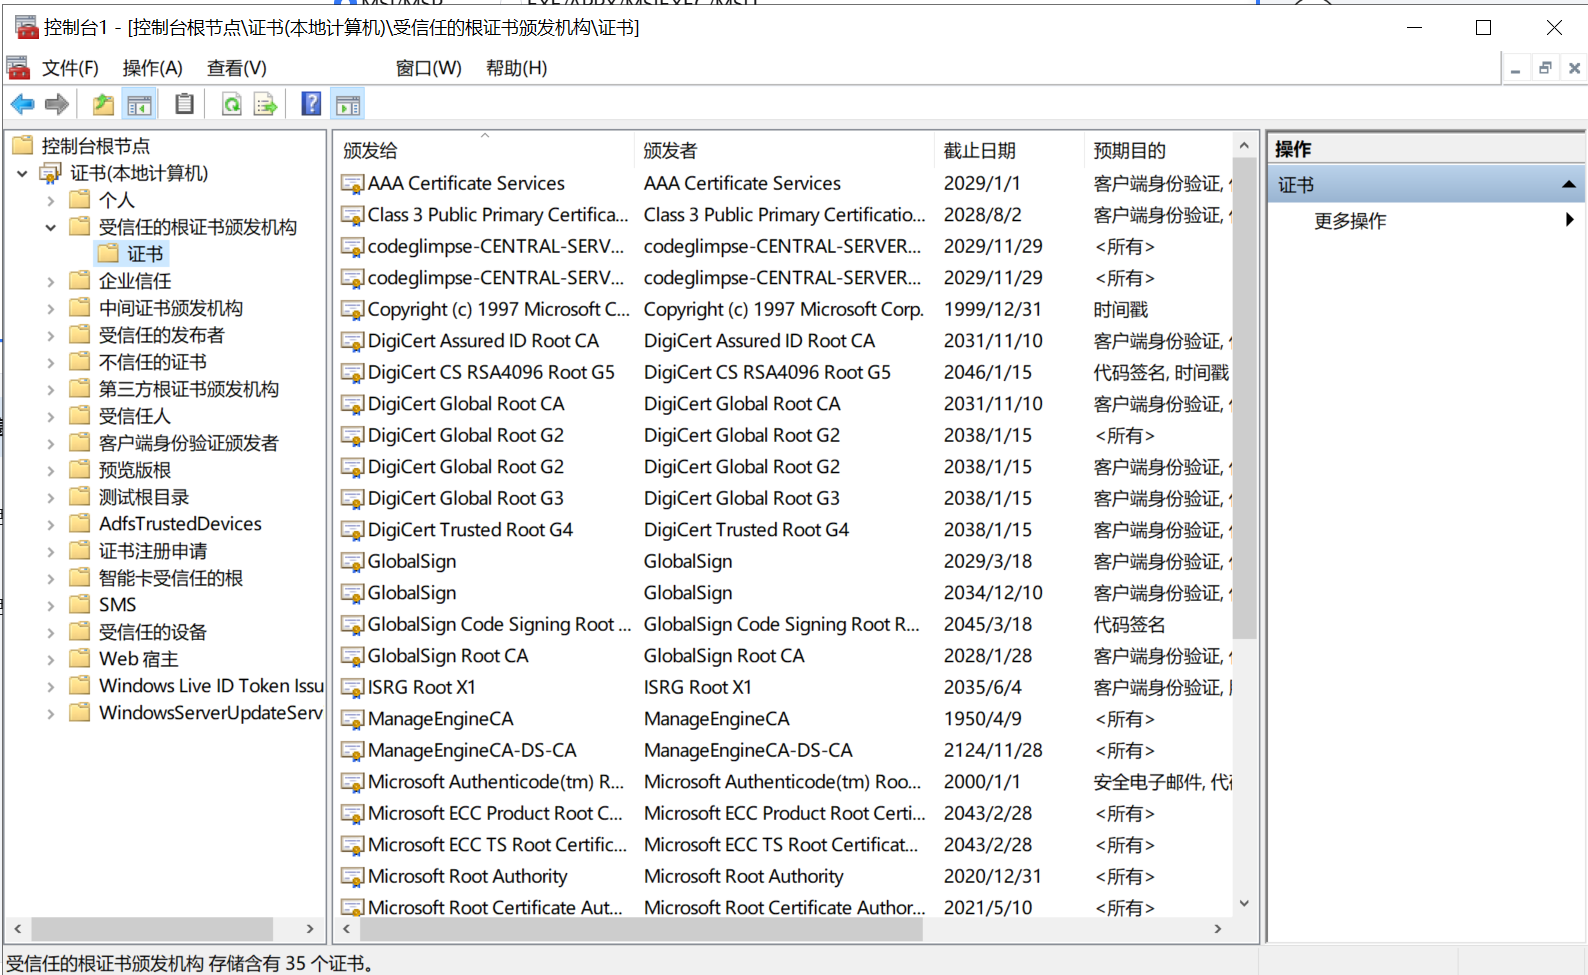
Task: Sort by the 颁发给 column header
Action: click(x=484, y=150)
